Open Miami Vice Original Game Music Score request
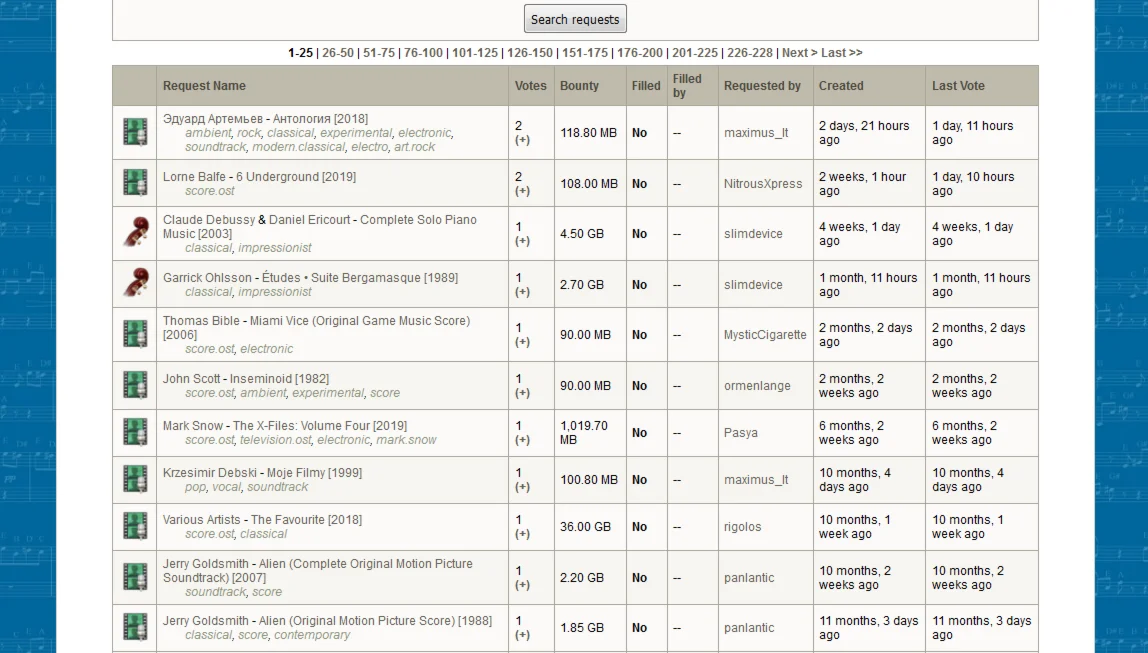The image size is (1148, 653). [316, 327]
